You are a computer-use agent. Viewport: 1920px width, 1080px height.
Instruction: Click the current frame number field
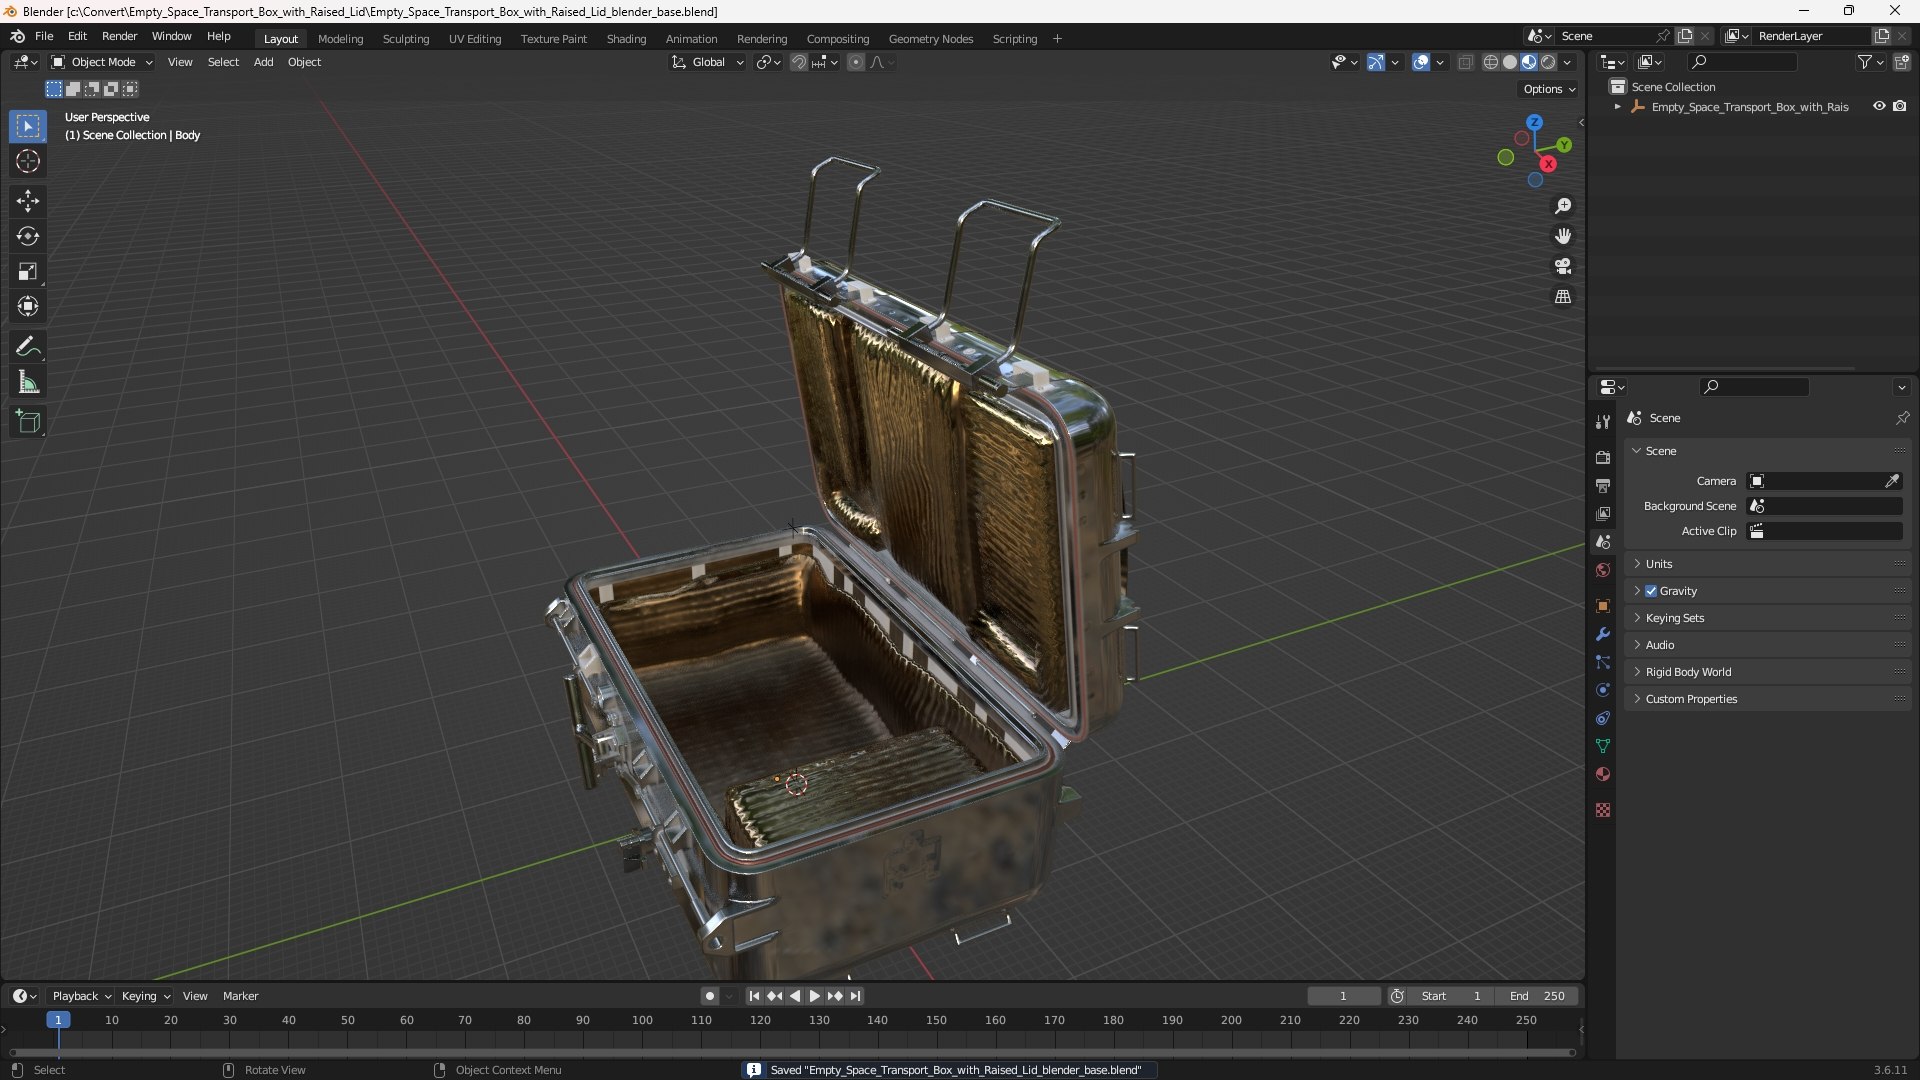(1343, 996)
